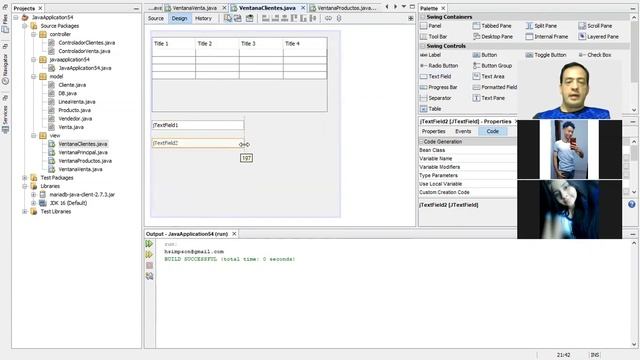Click the yellow re-run arrow in Output
Screen dimensions: 640x360
click(149, 254)
